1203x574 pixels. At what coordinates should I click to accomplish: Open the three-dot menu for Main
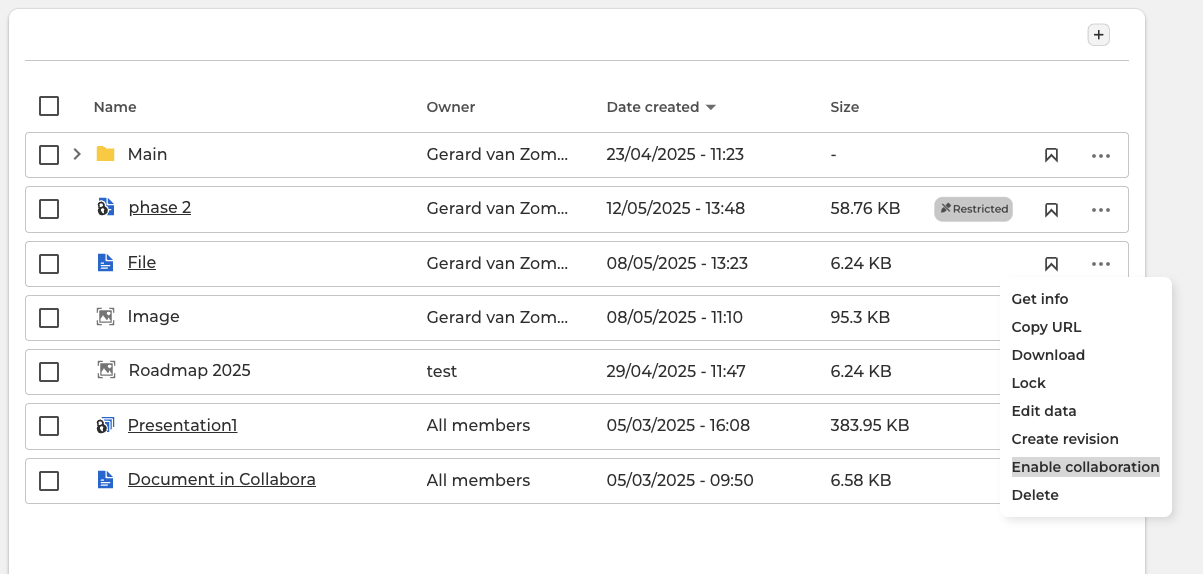tap(1101, 155)
